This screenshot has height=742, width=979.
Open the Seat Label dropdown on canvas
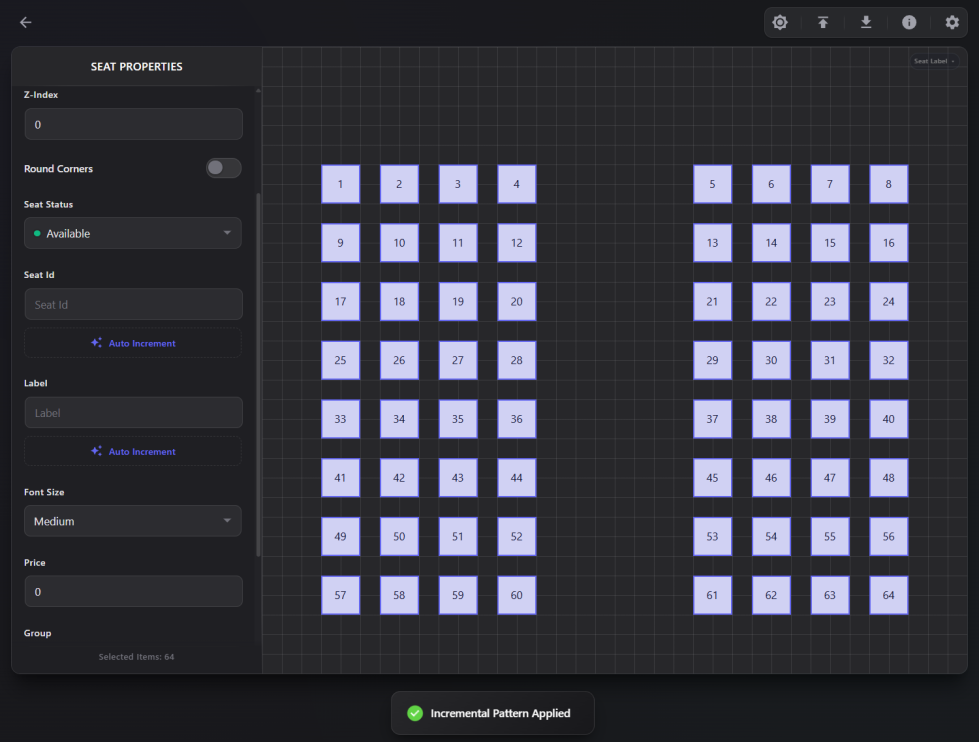[934, 61]
